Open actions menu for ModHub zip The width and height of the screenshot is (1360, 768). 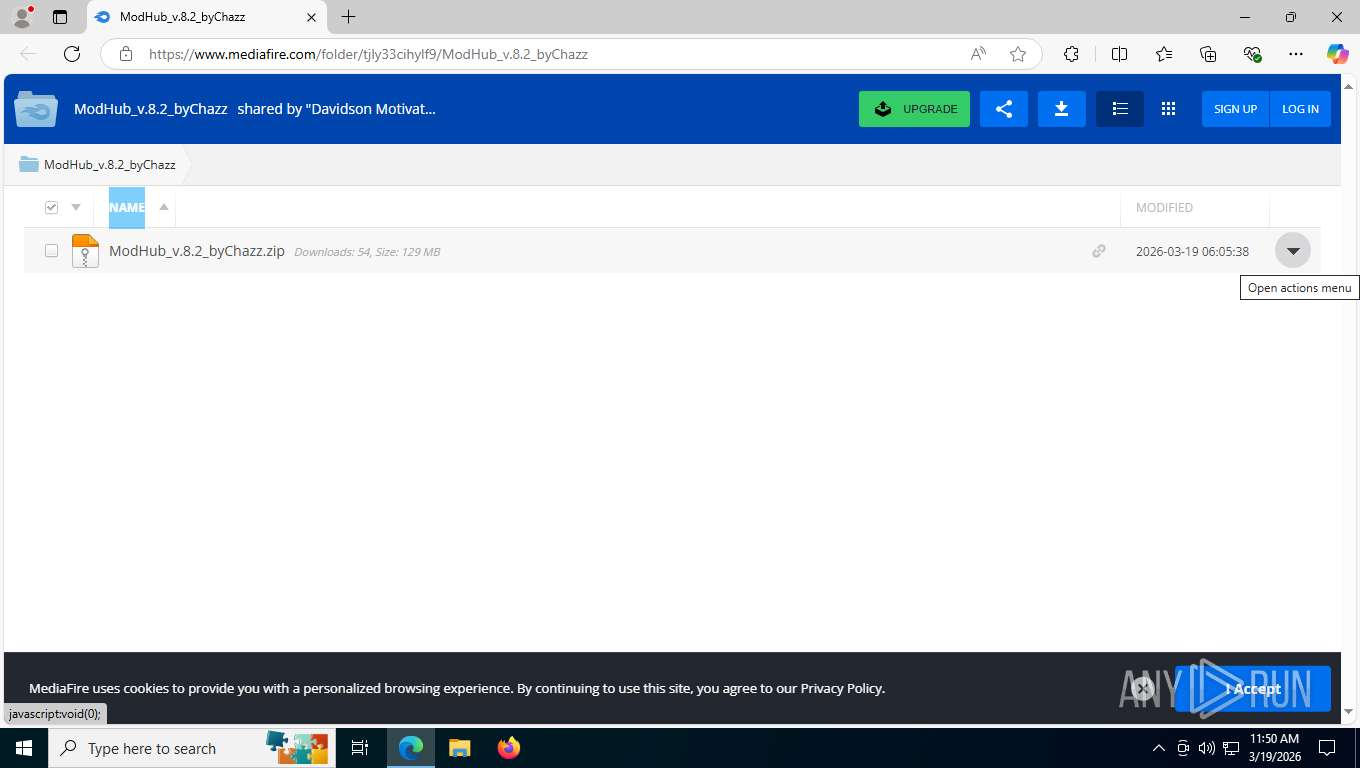(1293, 251)
